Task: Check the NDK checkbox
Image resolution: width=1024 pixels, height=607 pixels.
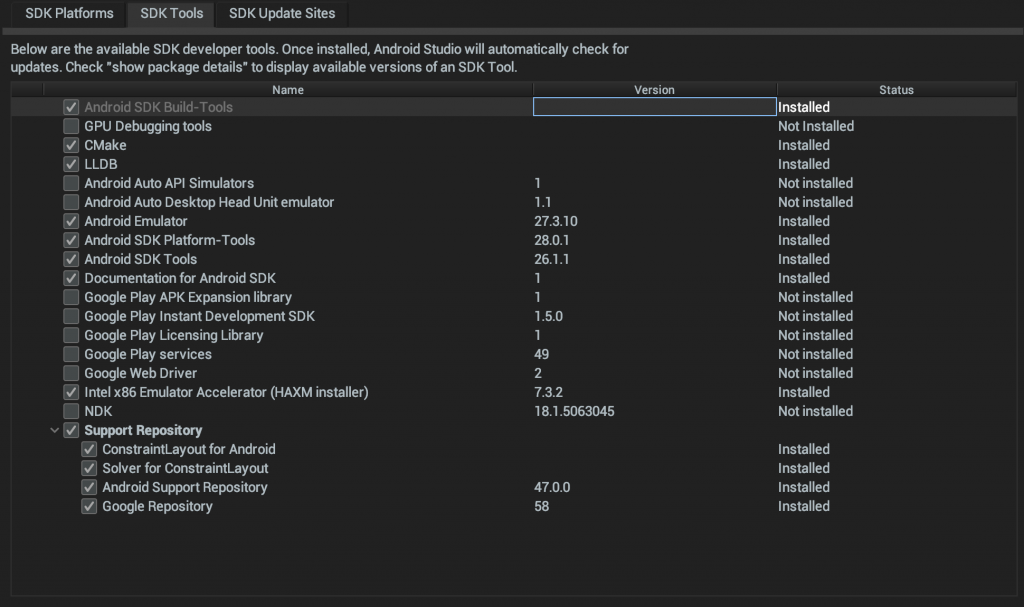Action: coord(71,411)
